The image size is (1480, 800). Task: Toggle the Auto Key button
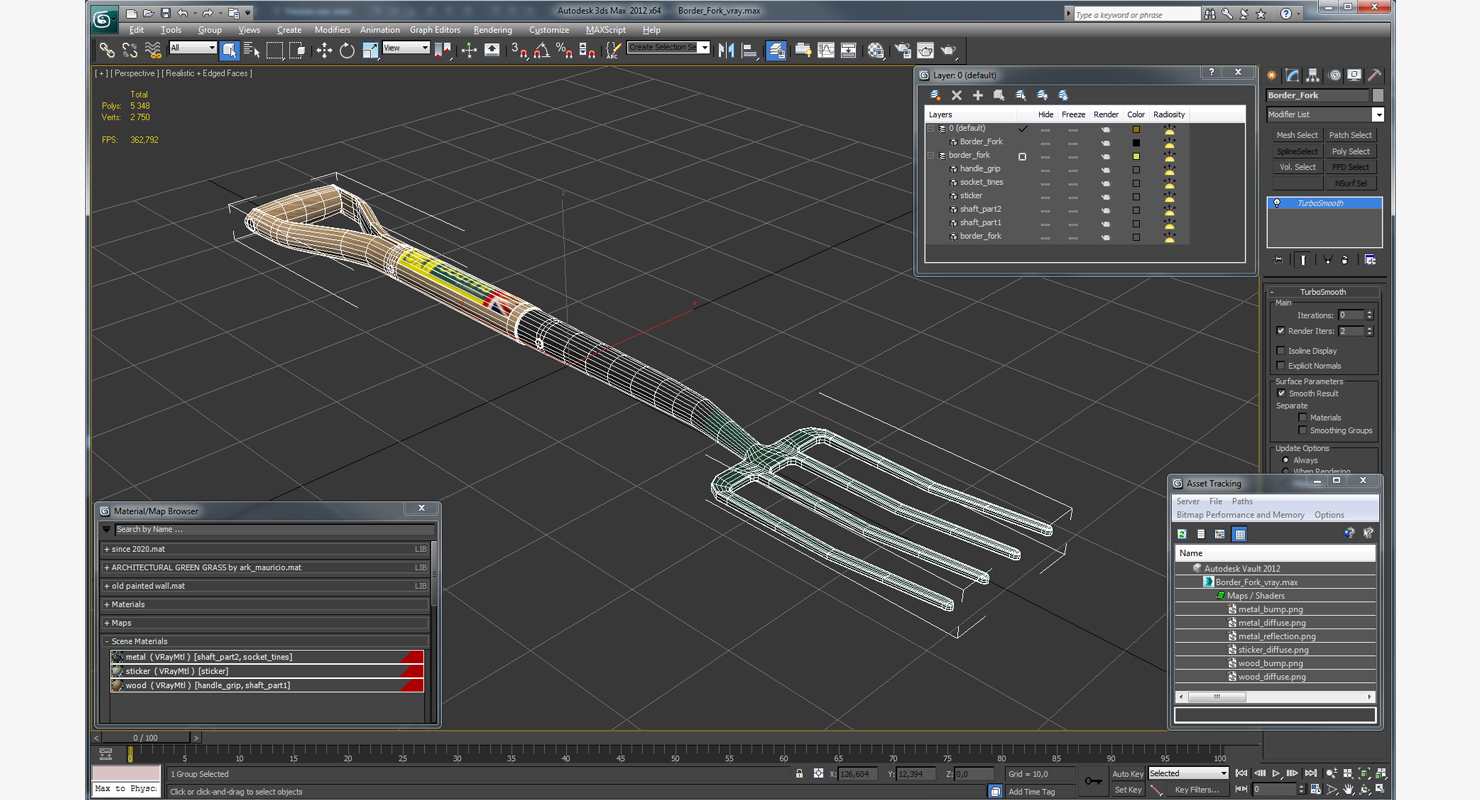tap(1127, 774)
